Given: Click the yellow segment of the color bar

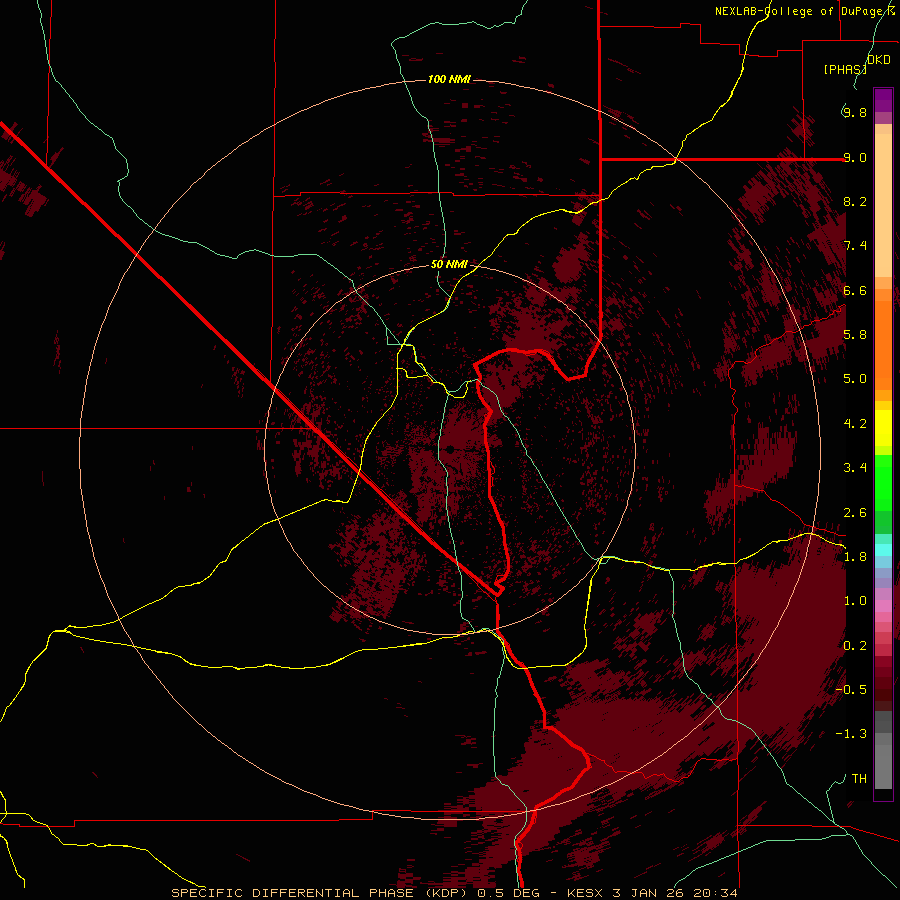Looking at the screenshot, I should (883, 428).
